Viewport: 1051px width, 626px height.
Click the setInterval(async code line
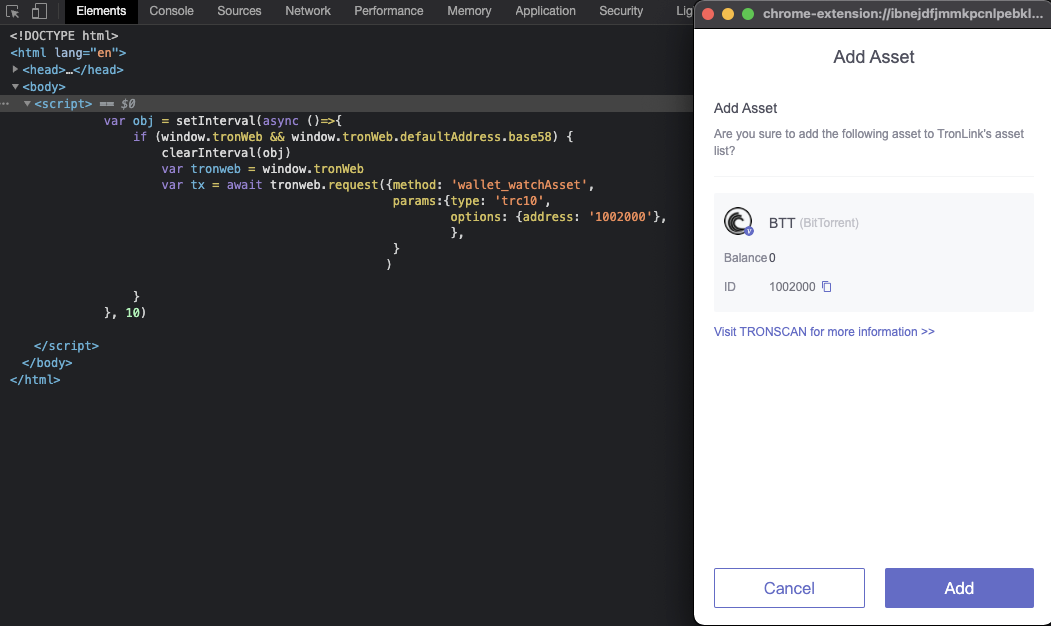pos(223,121)
